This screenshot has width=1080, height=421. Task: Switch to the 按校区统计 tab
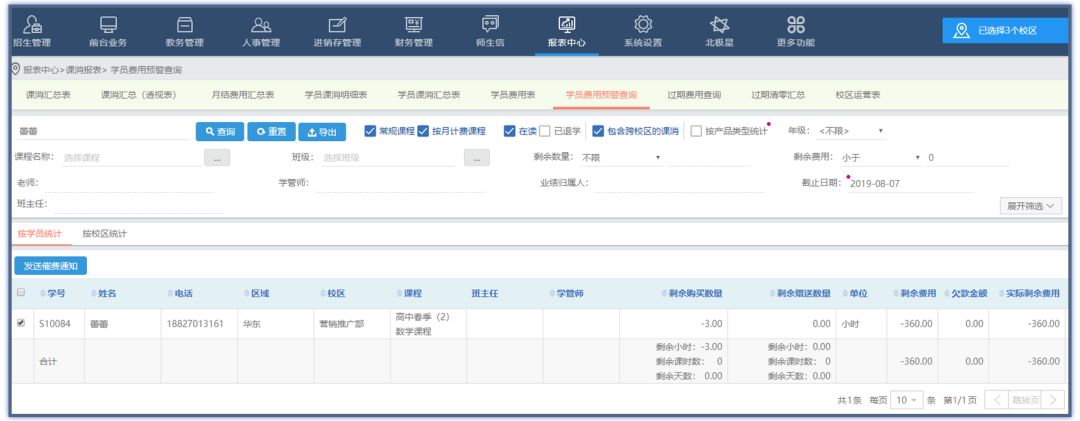coord(104,234)
